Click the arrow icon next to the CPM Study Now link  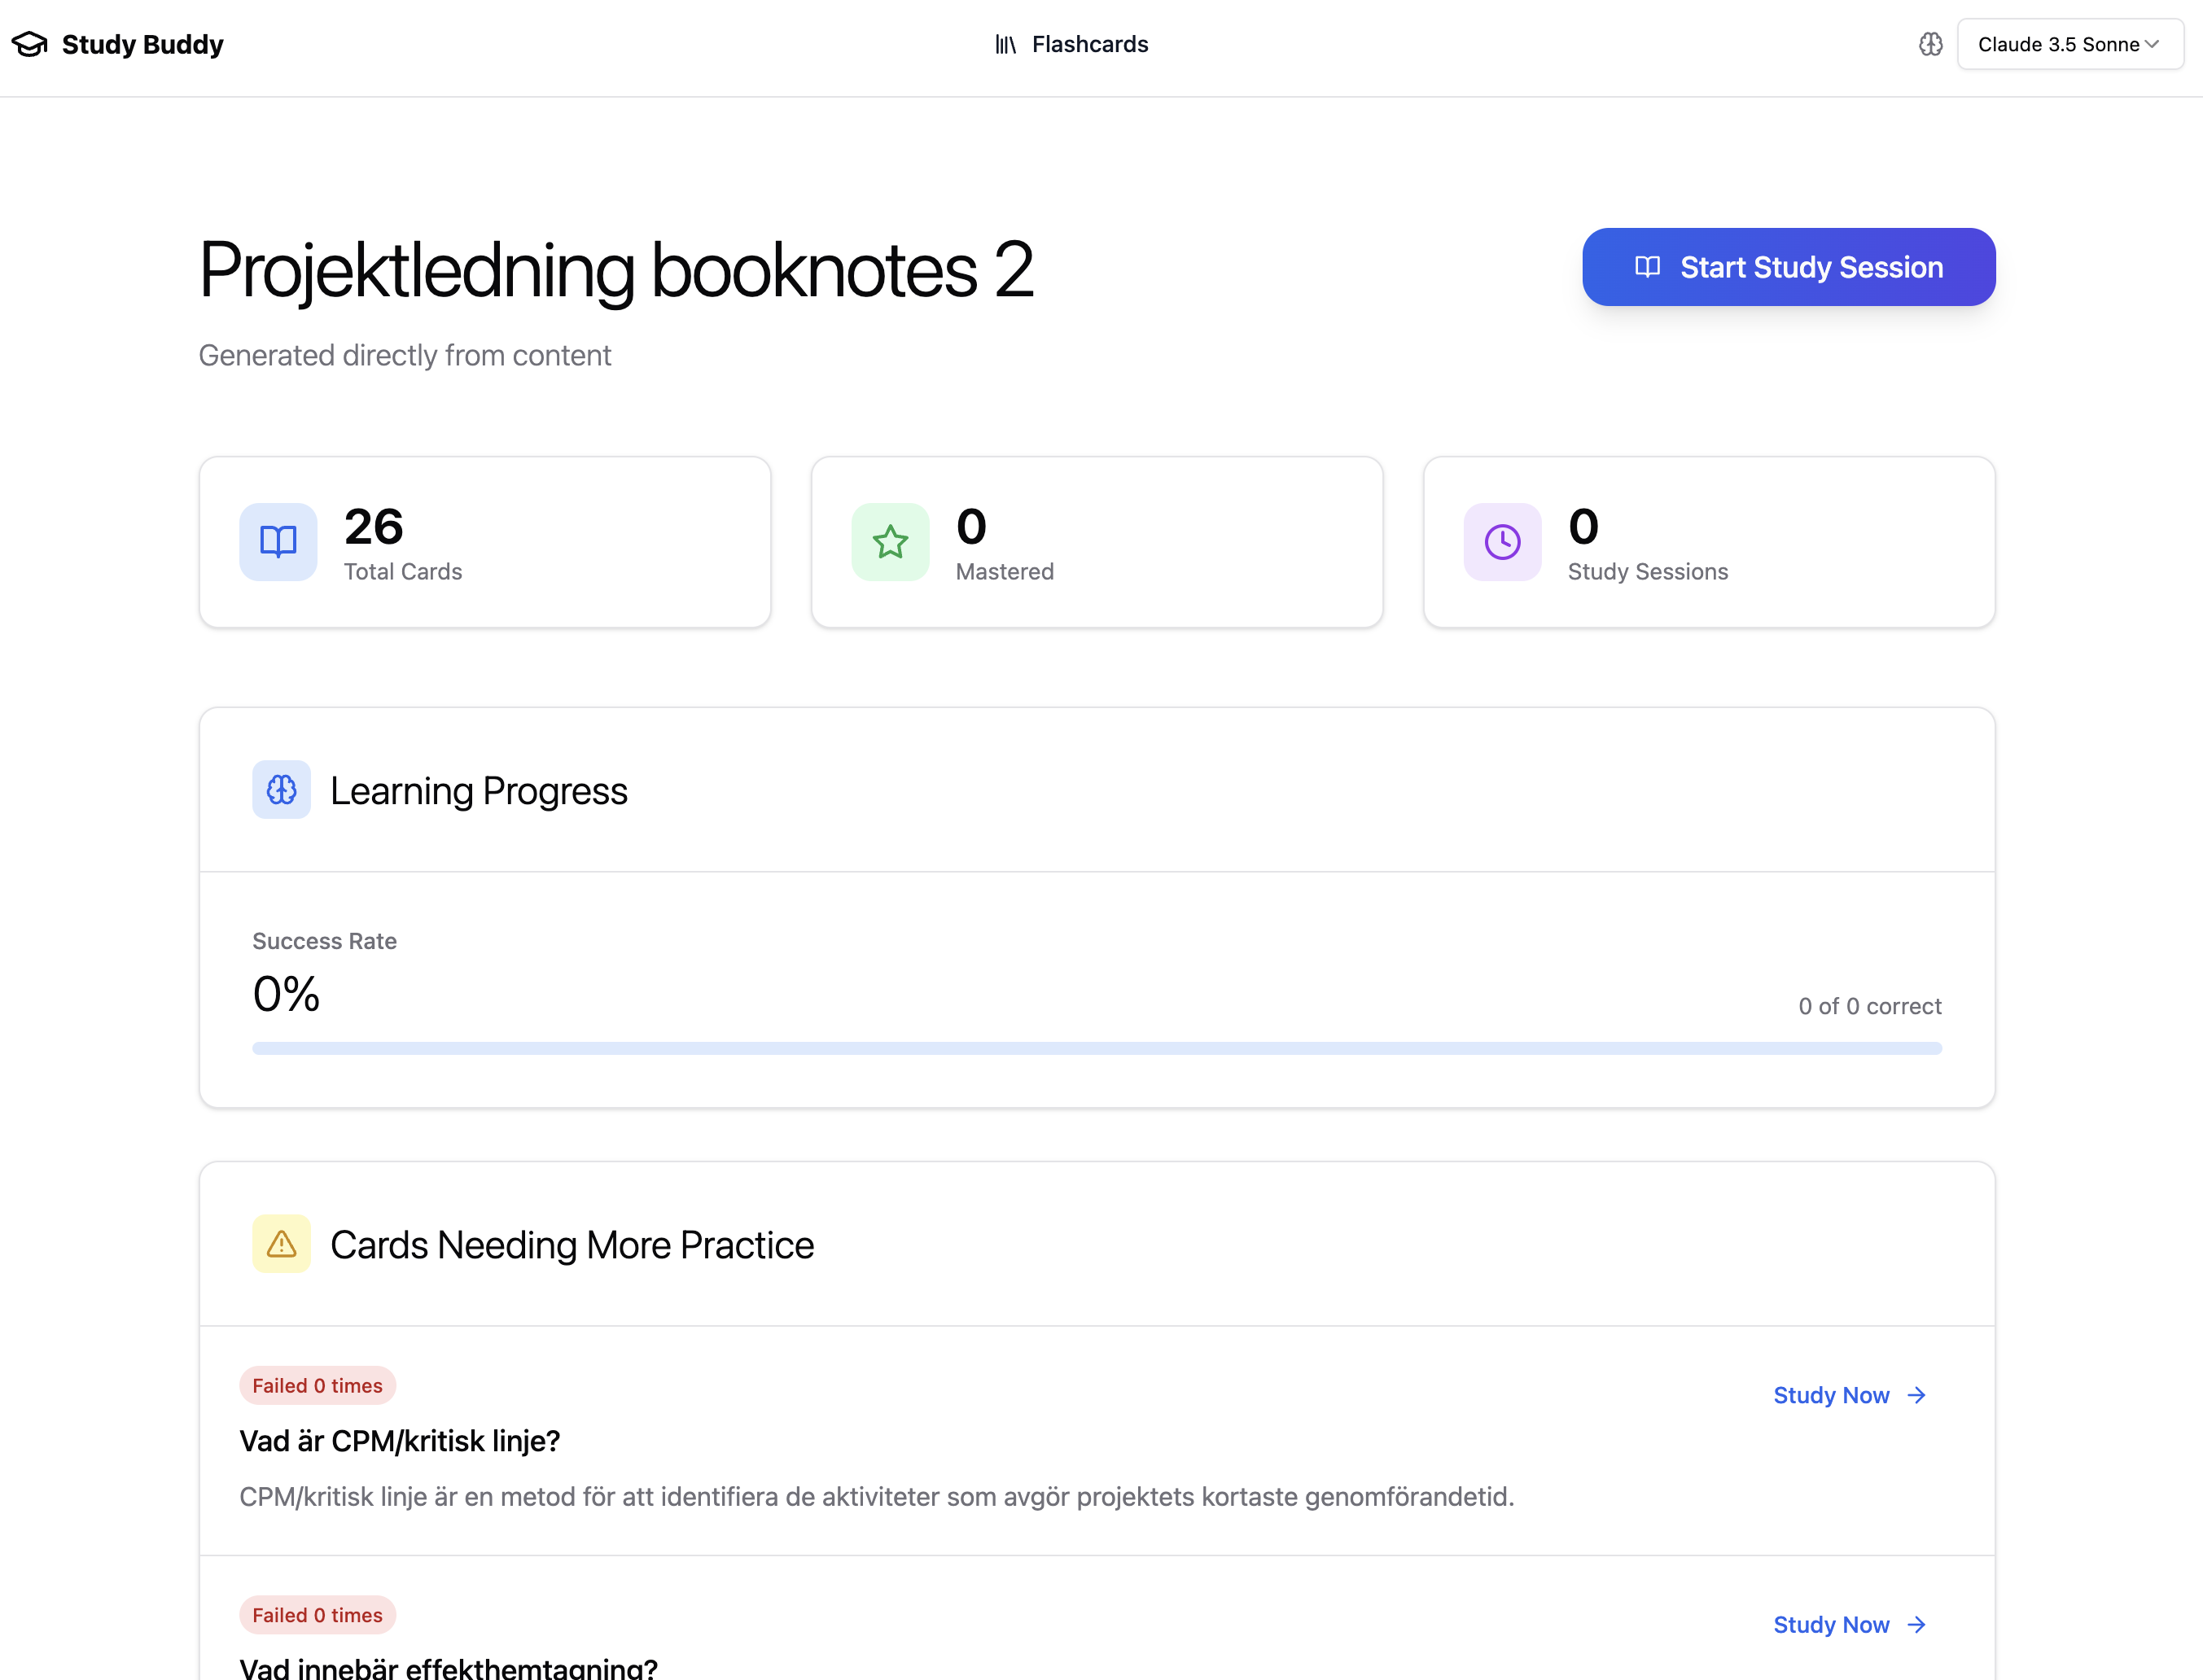(x=1916, y=1395)
